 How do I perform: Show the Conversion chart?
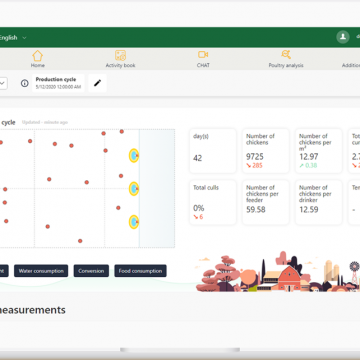[91, 271]
